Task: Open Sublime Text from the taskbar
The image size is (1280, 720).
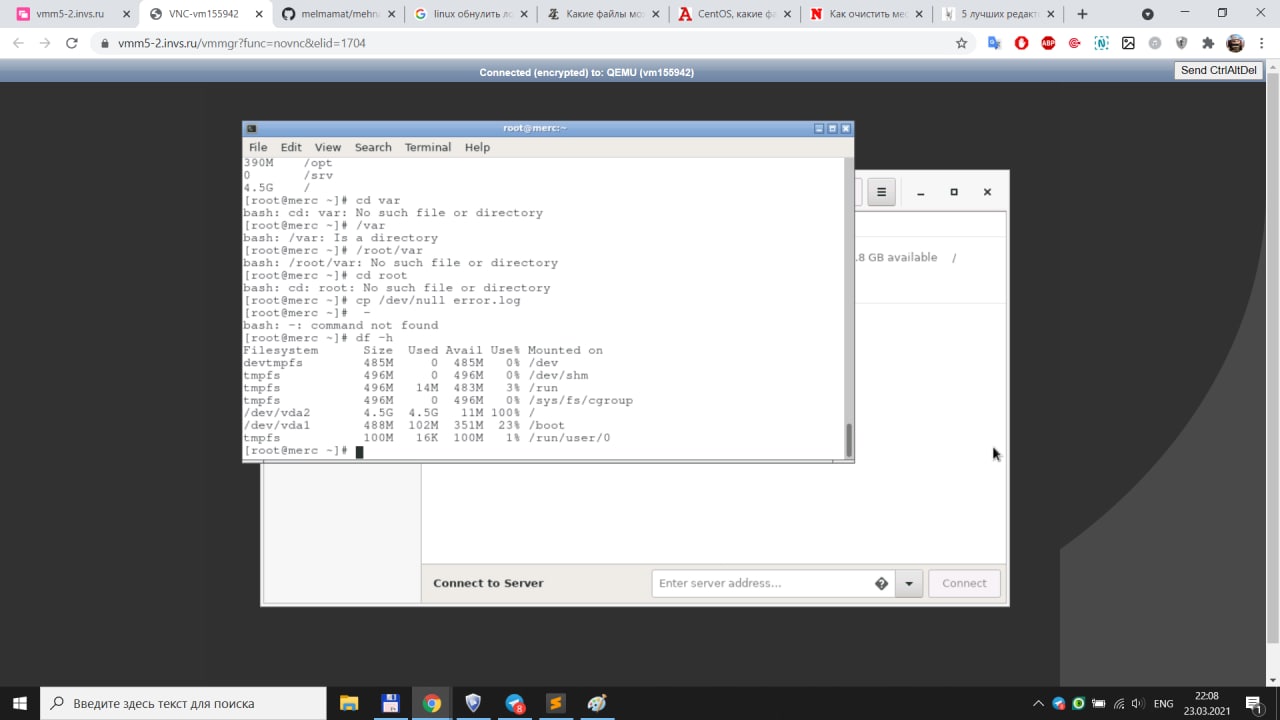Action: (x=556, y=703)
